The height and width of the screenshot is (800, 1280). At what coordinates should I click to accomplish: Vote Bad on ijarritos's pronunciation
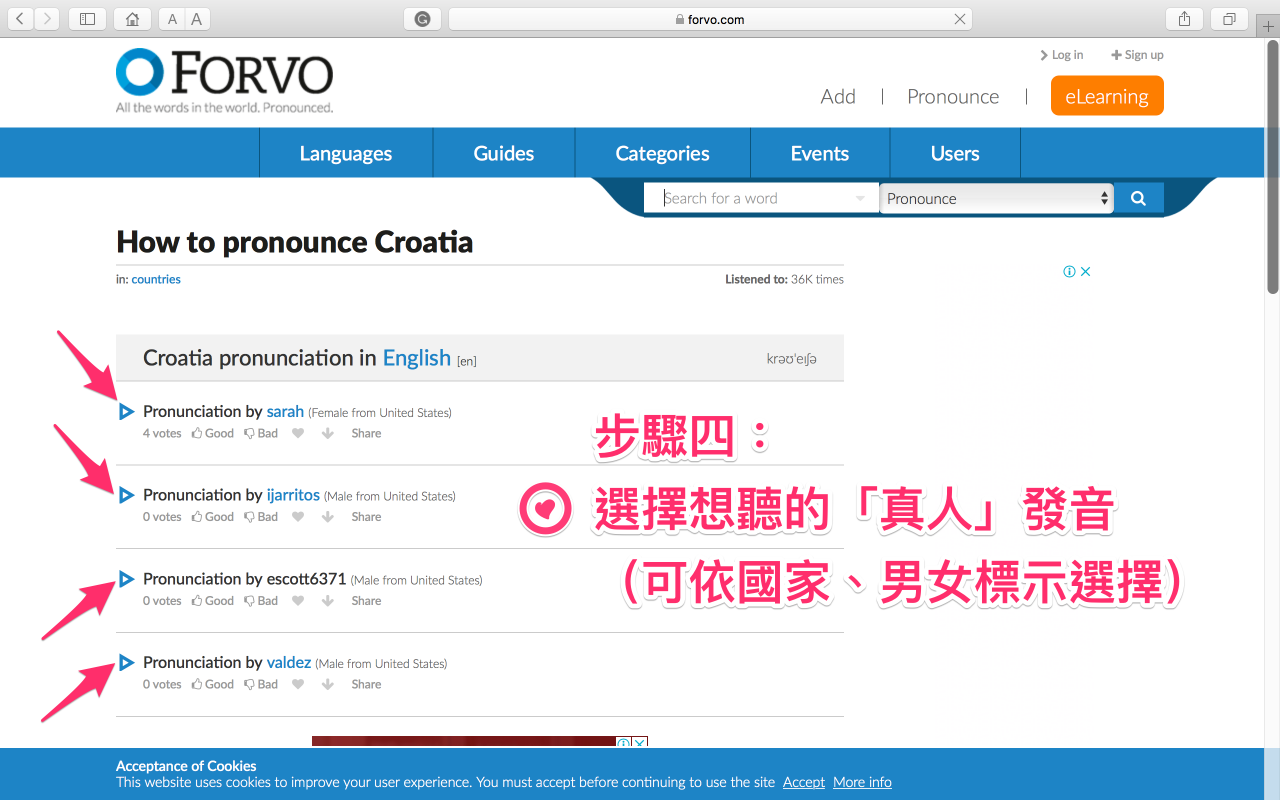(x=261, y=517)
